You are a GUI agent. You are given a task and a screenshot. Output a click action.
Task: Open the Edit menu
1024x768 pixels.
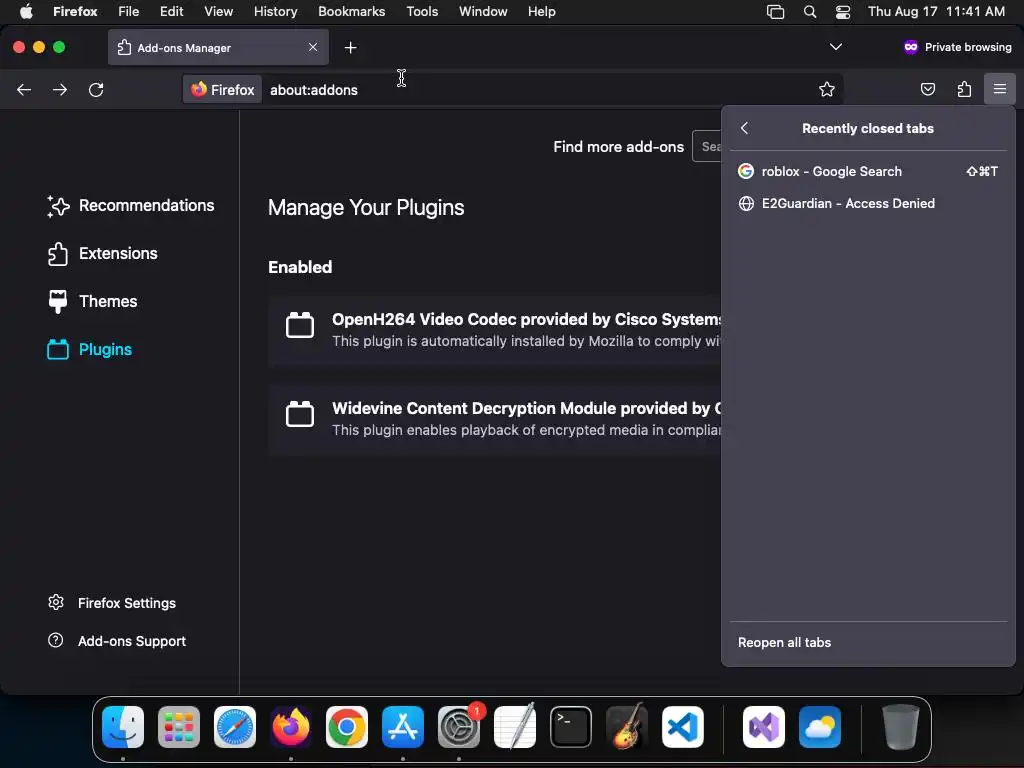171,11
